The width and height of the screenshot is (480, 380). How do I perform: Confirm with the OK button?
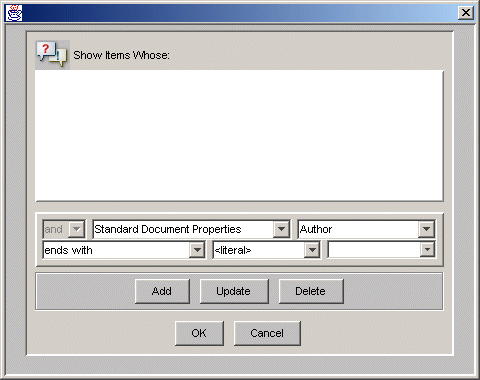pyautogui.click(x=199, y=333)
